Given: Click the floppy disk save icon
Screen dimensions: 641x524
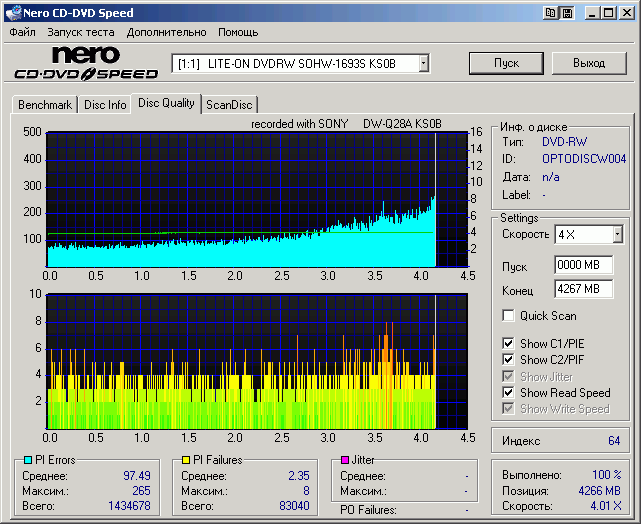Looking at the screenshot, I should point(567,13).
